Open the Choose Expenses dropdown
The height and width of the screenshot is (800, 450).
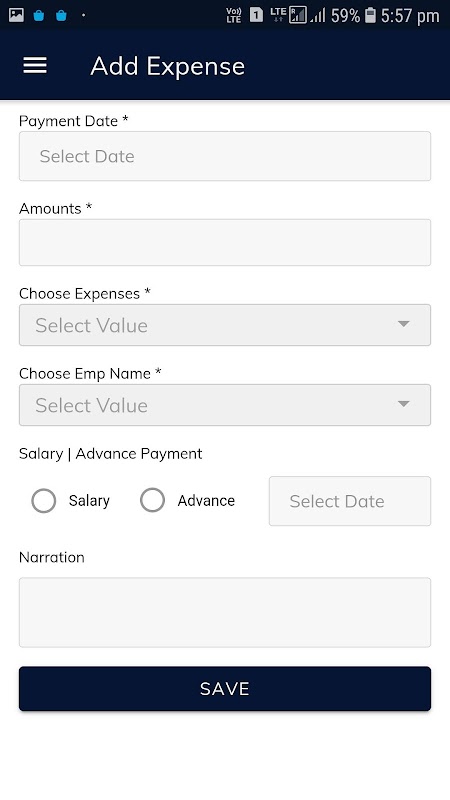(225, 325)
